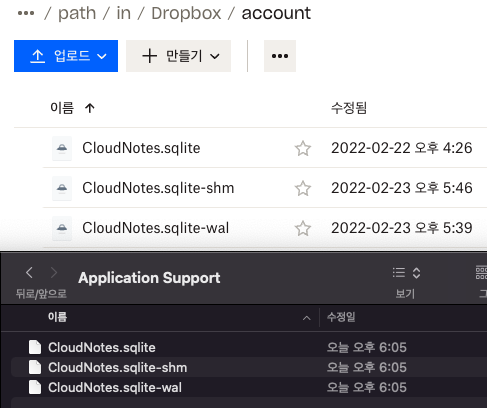Open CloudNotes.sqlite-wal in the Dropbox list
This screenshot has width=487, height=408.
(156, 228)
